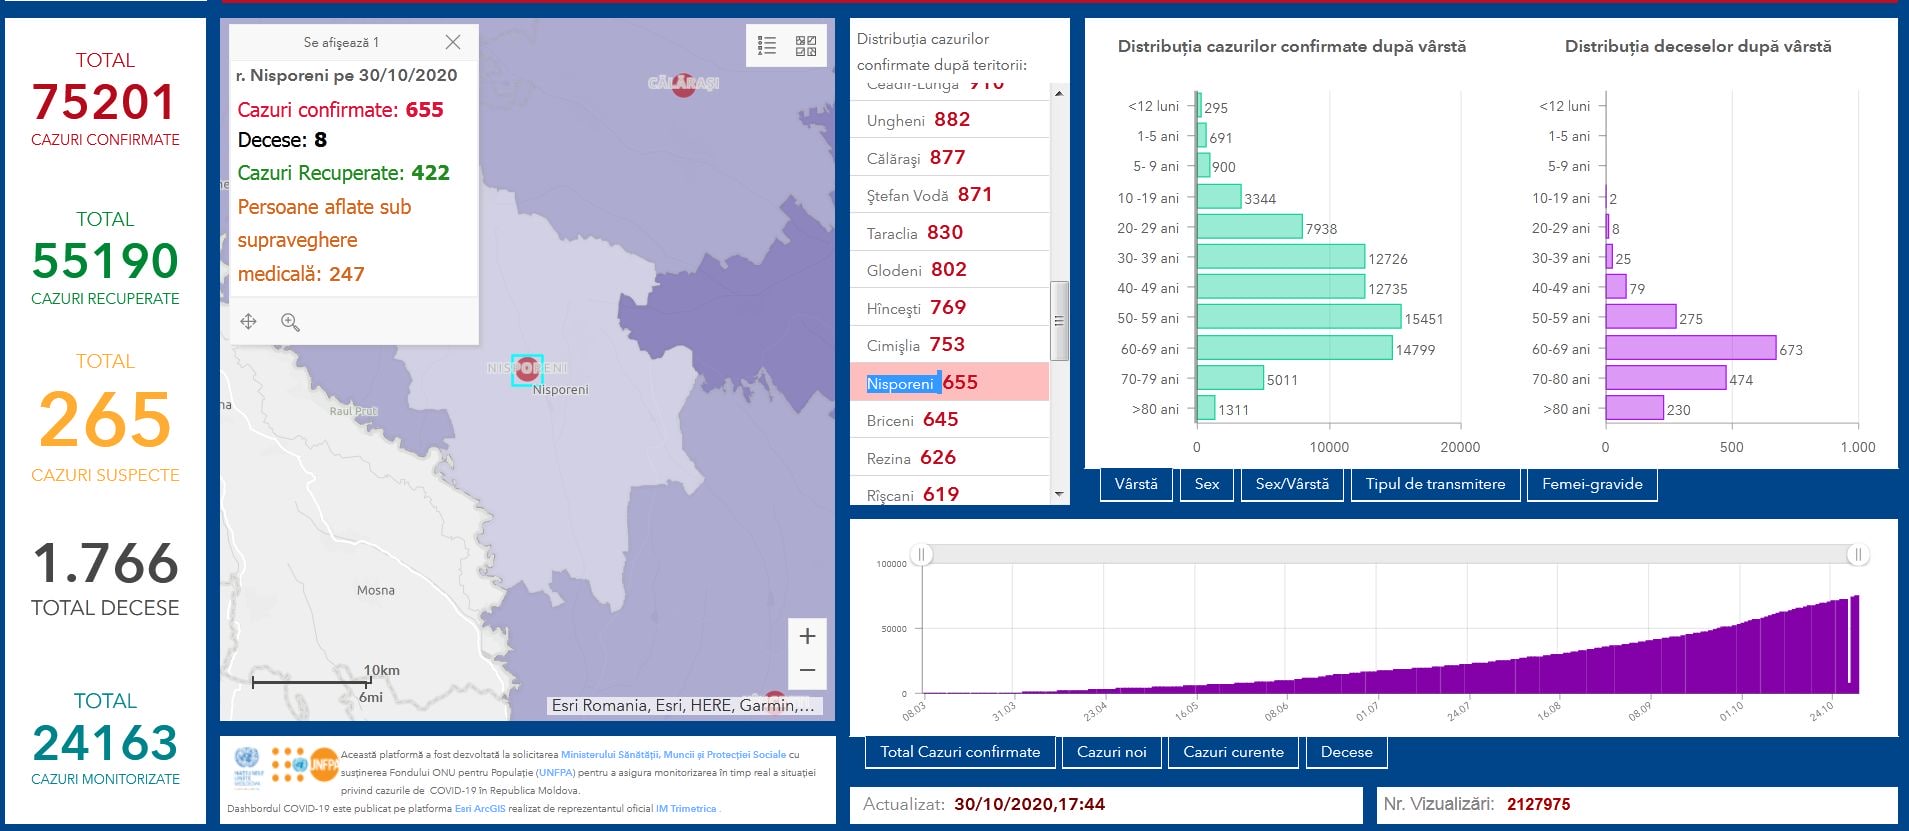Click the Nisporeni red marker on map
Image resolution: width=1909 pixels, height=831 pixels.
(x=527, y=370)
